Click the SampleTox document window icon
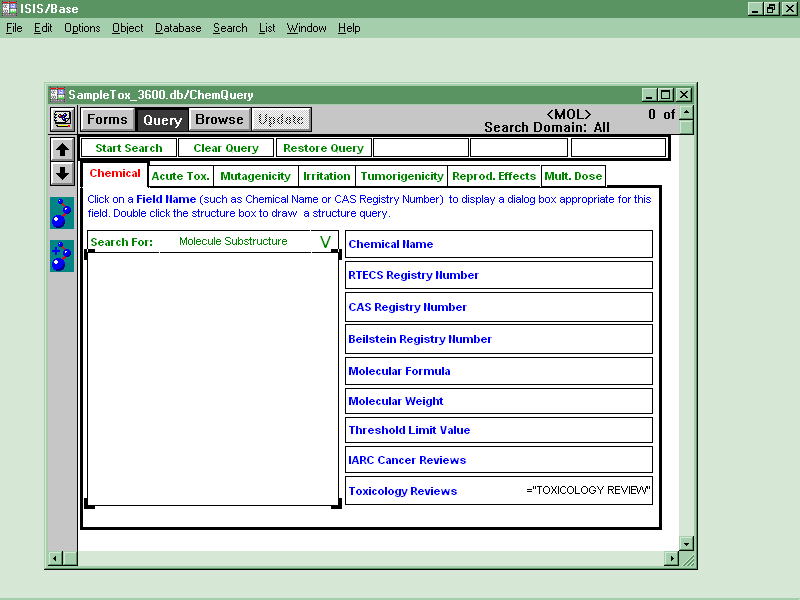Viewport: 800px width, 600px height. (x=58, y=95)
